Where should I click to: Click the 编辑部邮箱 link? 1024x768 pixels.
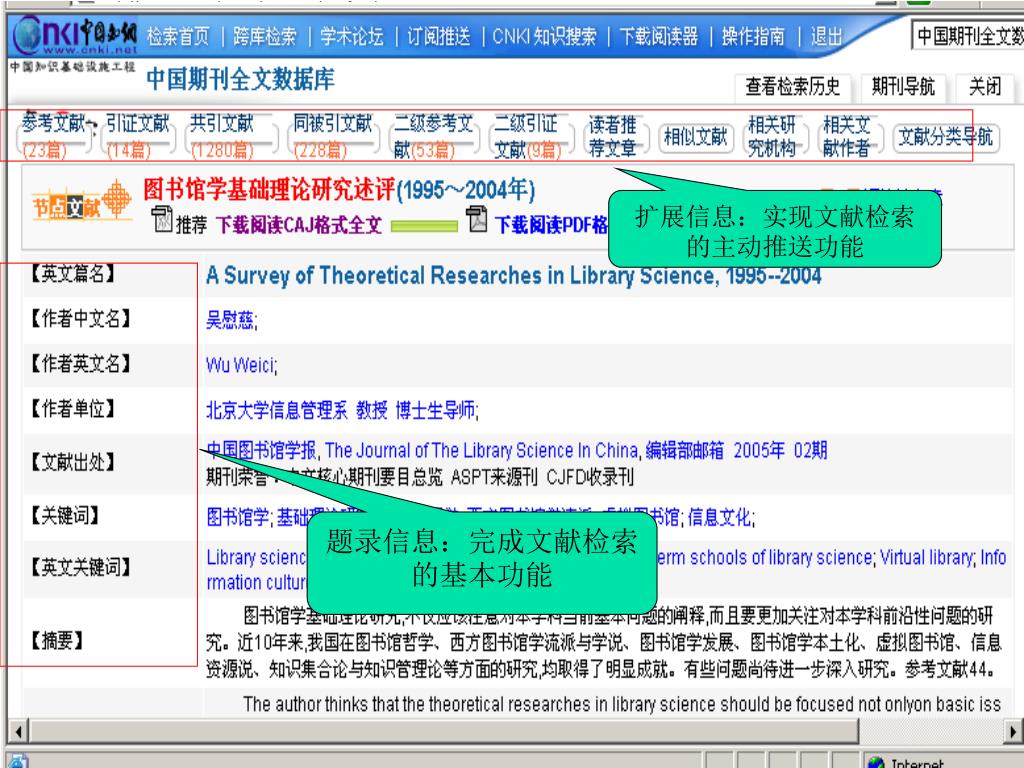tap(684, 451)
